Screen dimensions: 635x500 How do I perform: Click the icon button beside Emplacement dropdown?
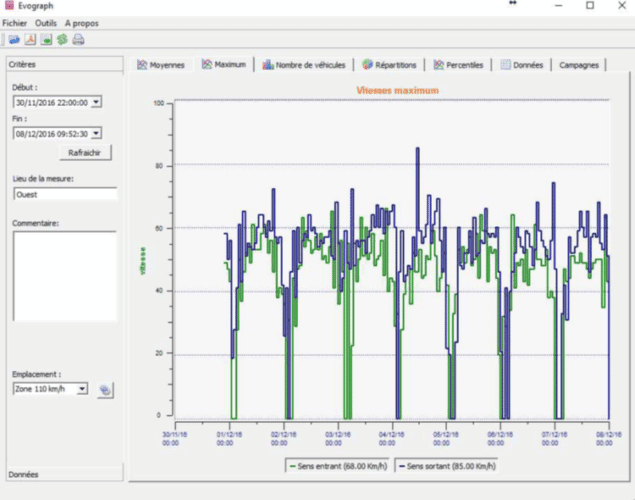point(105,390)
